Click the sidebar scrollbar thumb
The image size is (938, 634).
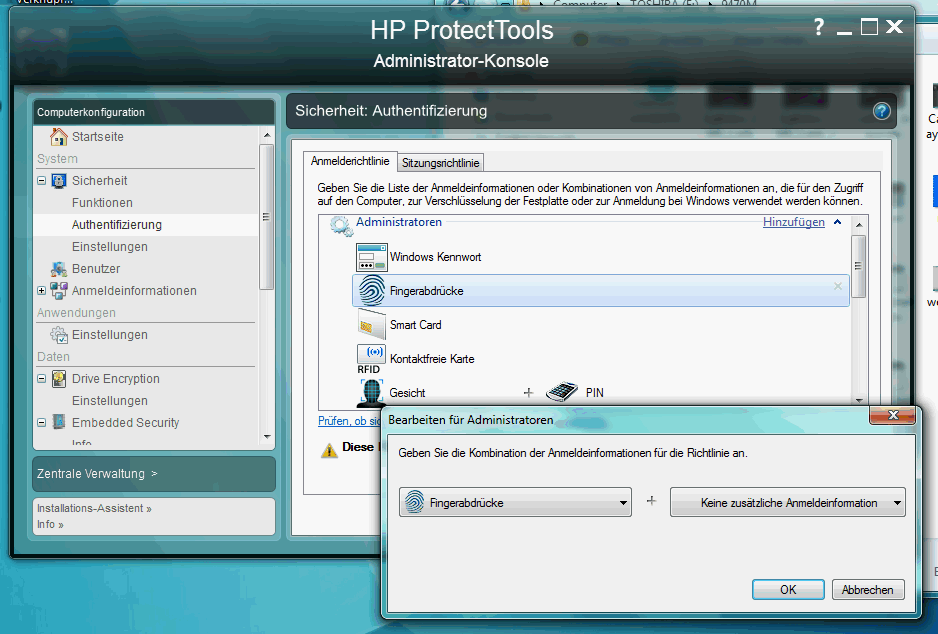pyautogui.click(x=267, y=217)
